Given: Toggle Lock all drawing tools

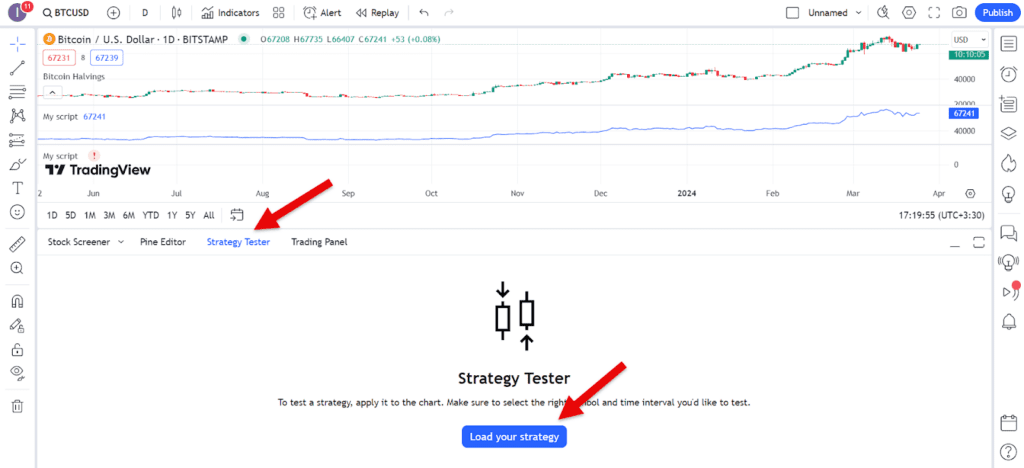Looking at the screenshot, I should pos(17,350).
